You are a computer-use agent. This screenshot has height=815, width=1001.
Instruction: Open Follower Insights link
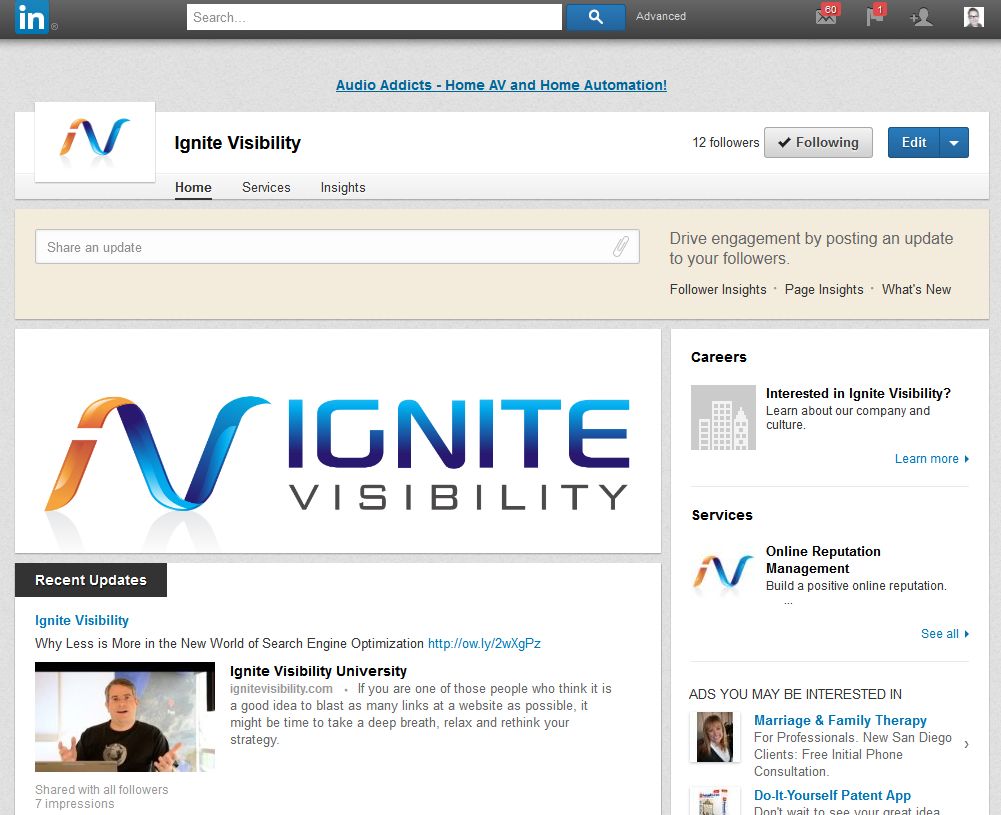point(718,290)
